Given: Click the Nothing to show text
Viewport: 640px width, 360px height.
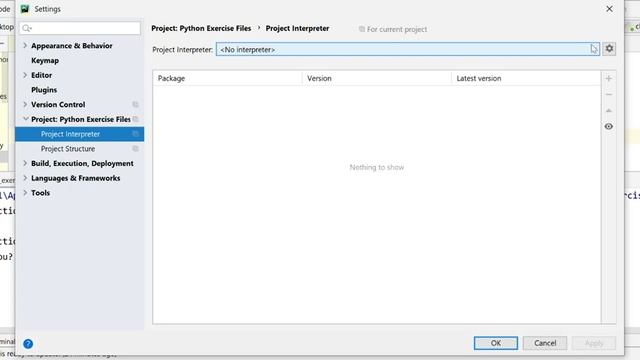Looking at the screenshot, I should 377,167.
